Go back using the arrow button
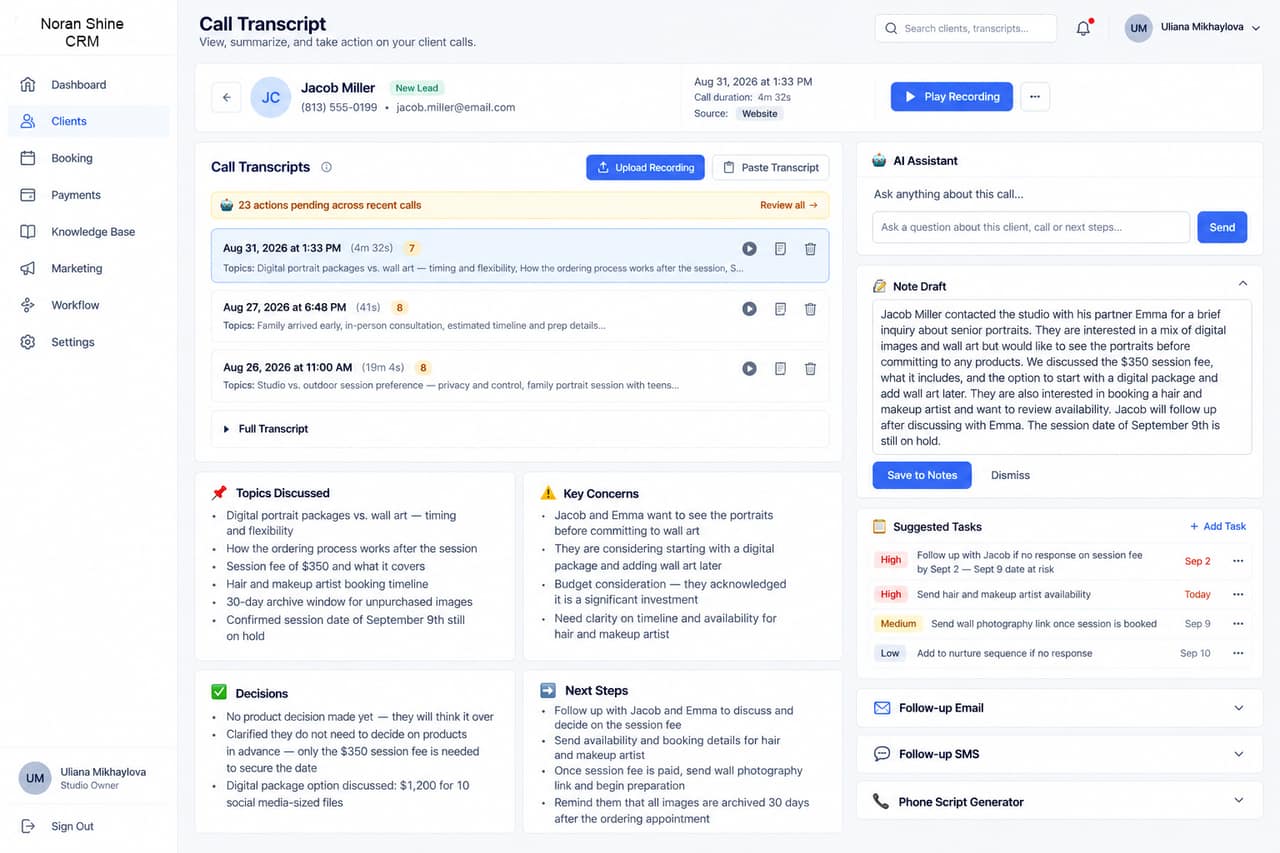This screenshot has height=853, width=1280. tap(226, 97)
